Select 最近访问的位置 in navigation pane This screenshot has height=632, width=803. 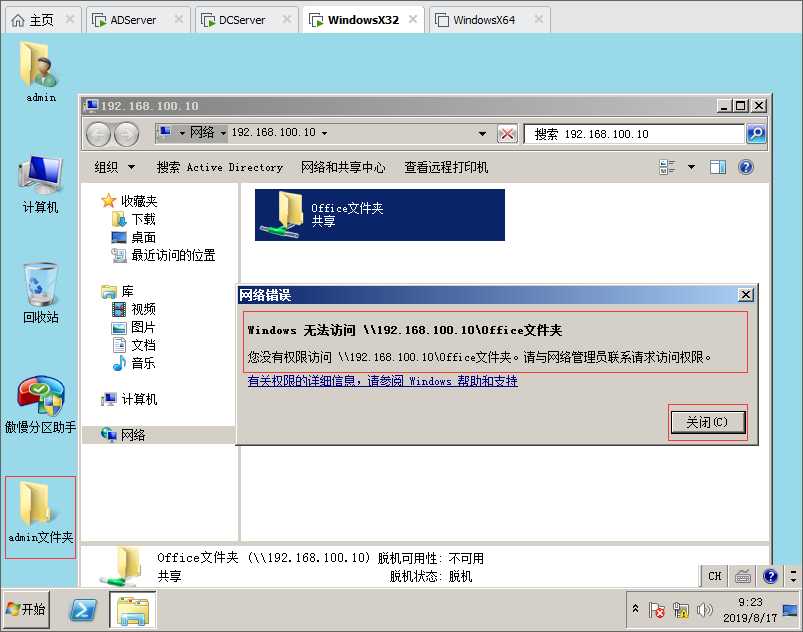pyautogui.click(x=163, y=255)
